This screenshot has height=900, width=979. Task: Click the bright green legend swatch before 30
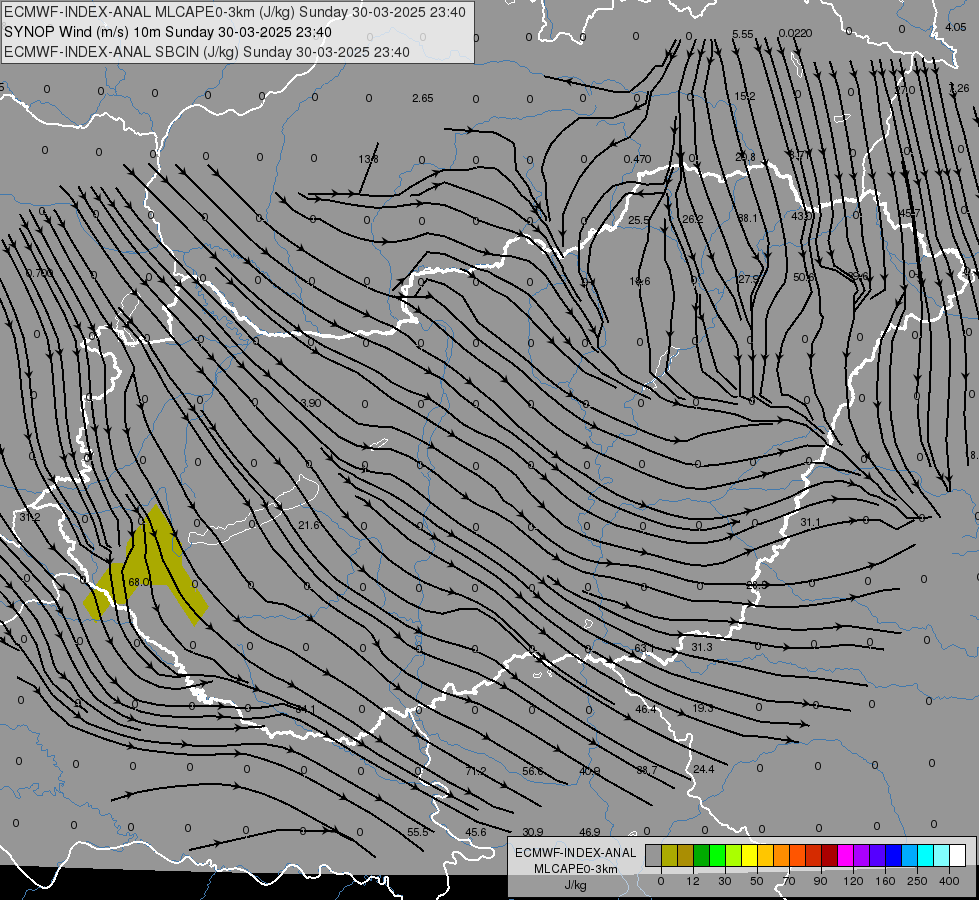(x=717, y=855)
